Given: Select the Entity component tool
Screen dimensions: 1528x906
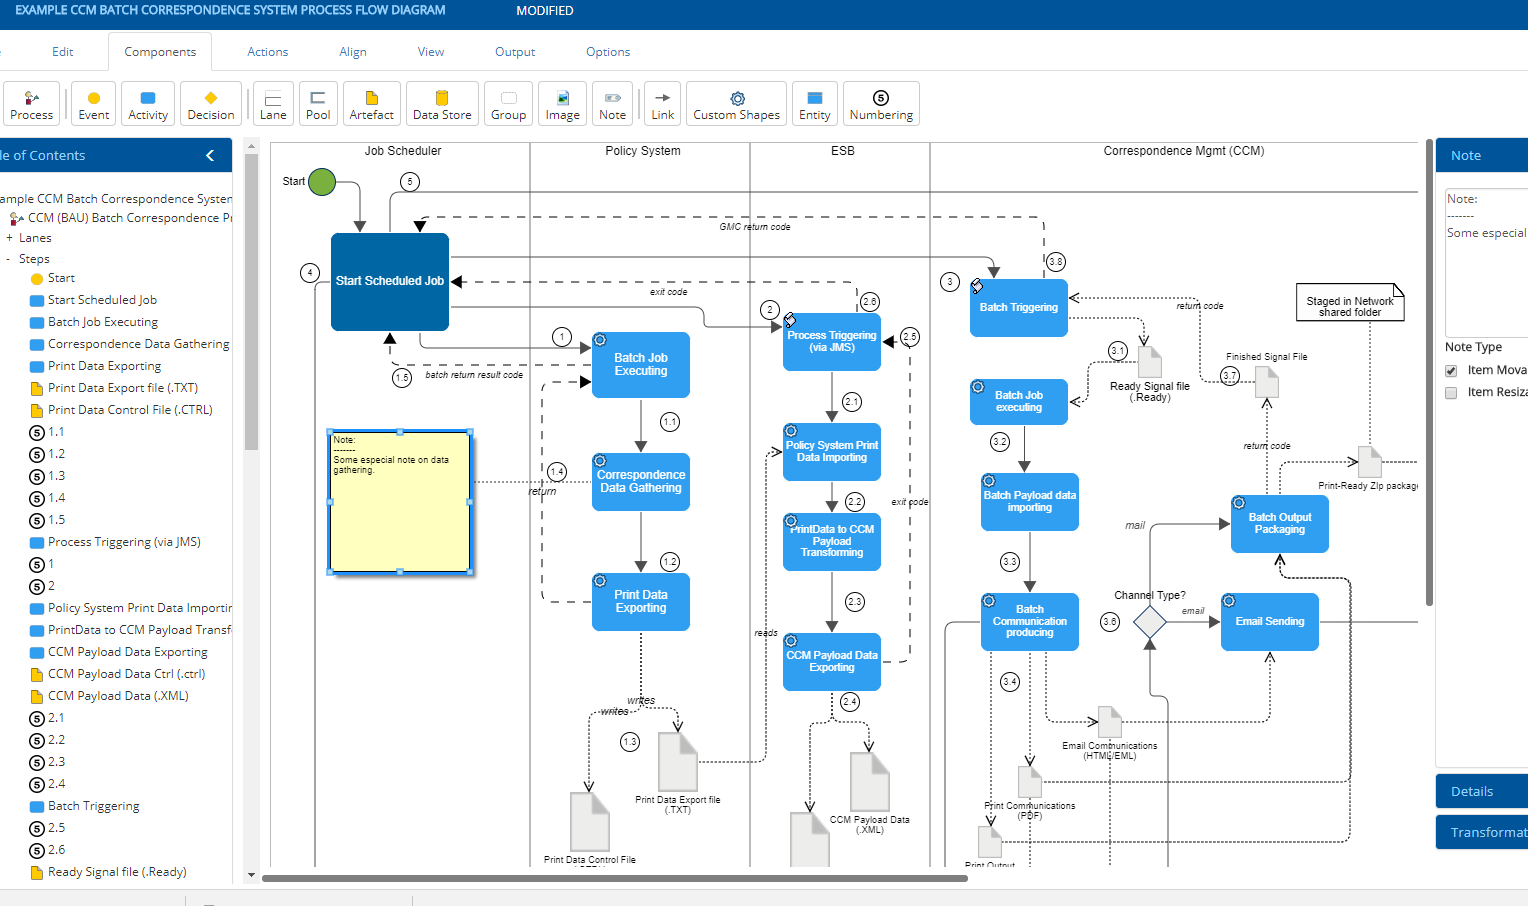Looking at the screenshot, I should click(815, 104).
